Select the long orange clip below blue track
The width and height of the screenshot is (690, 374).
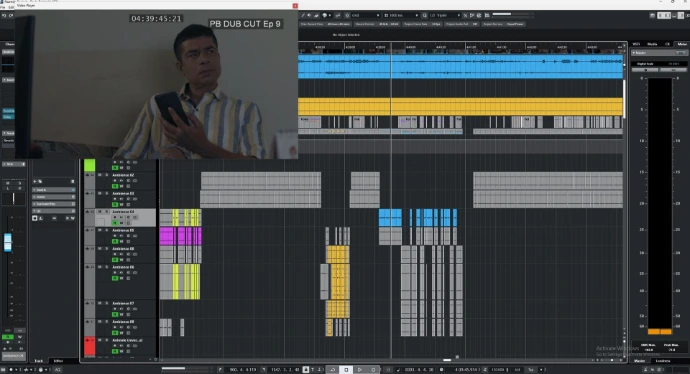[x=460, y=106]
